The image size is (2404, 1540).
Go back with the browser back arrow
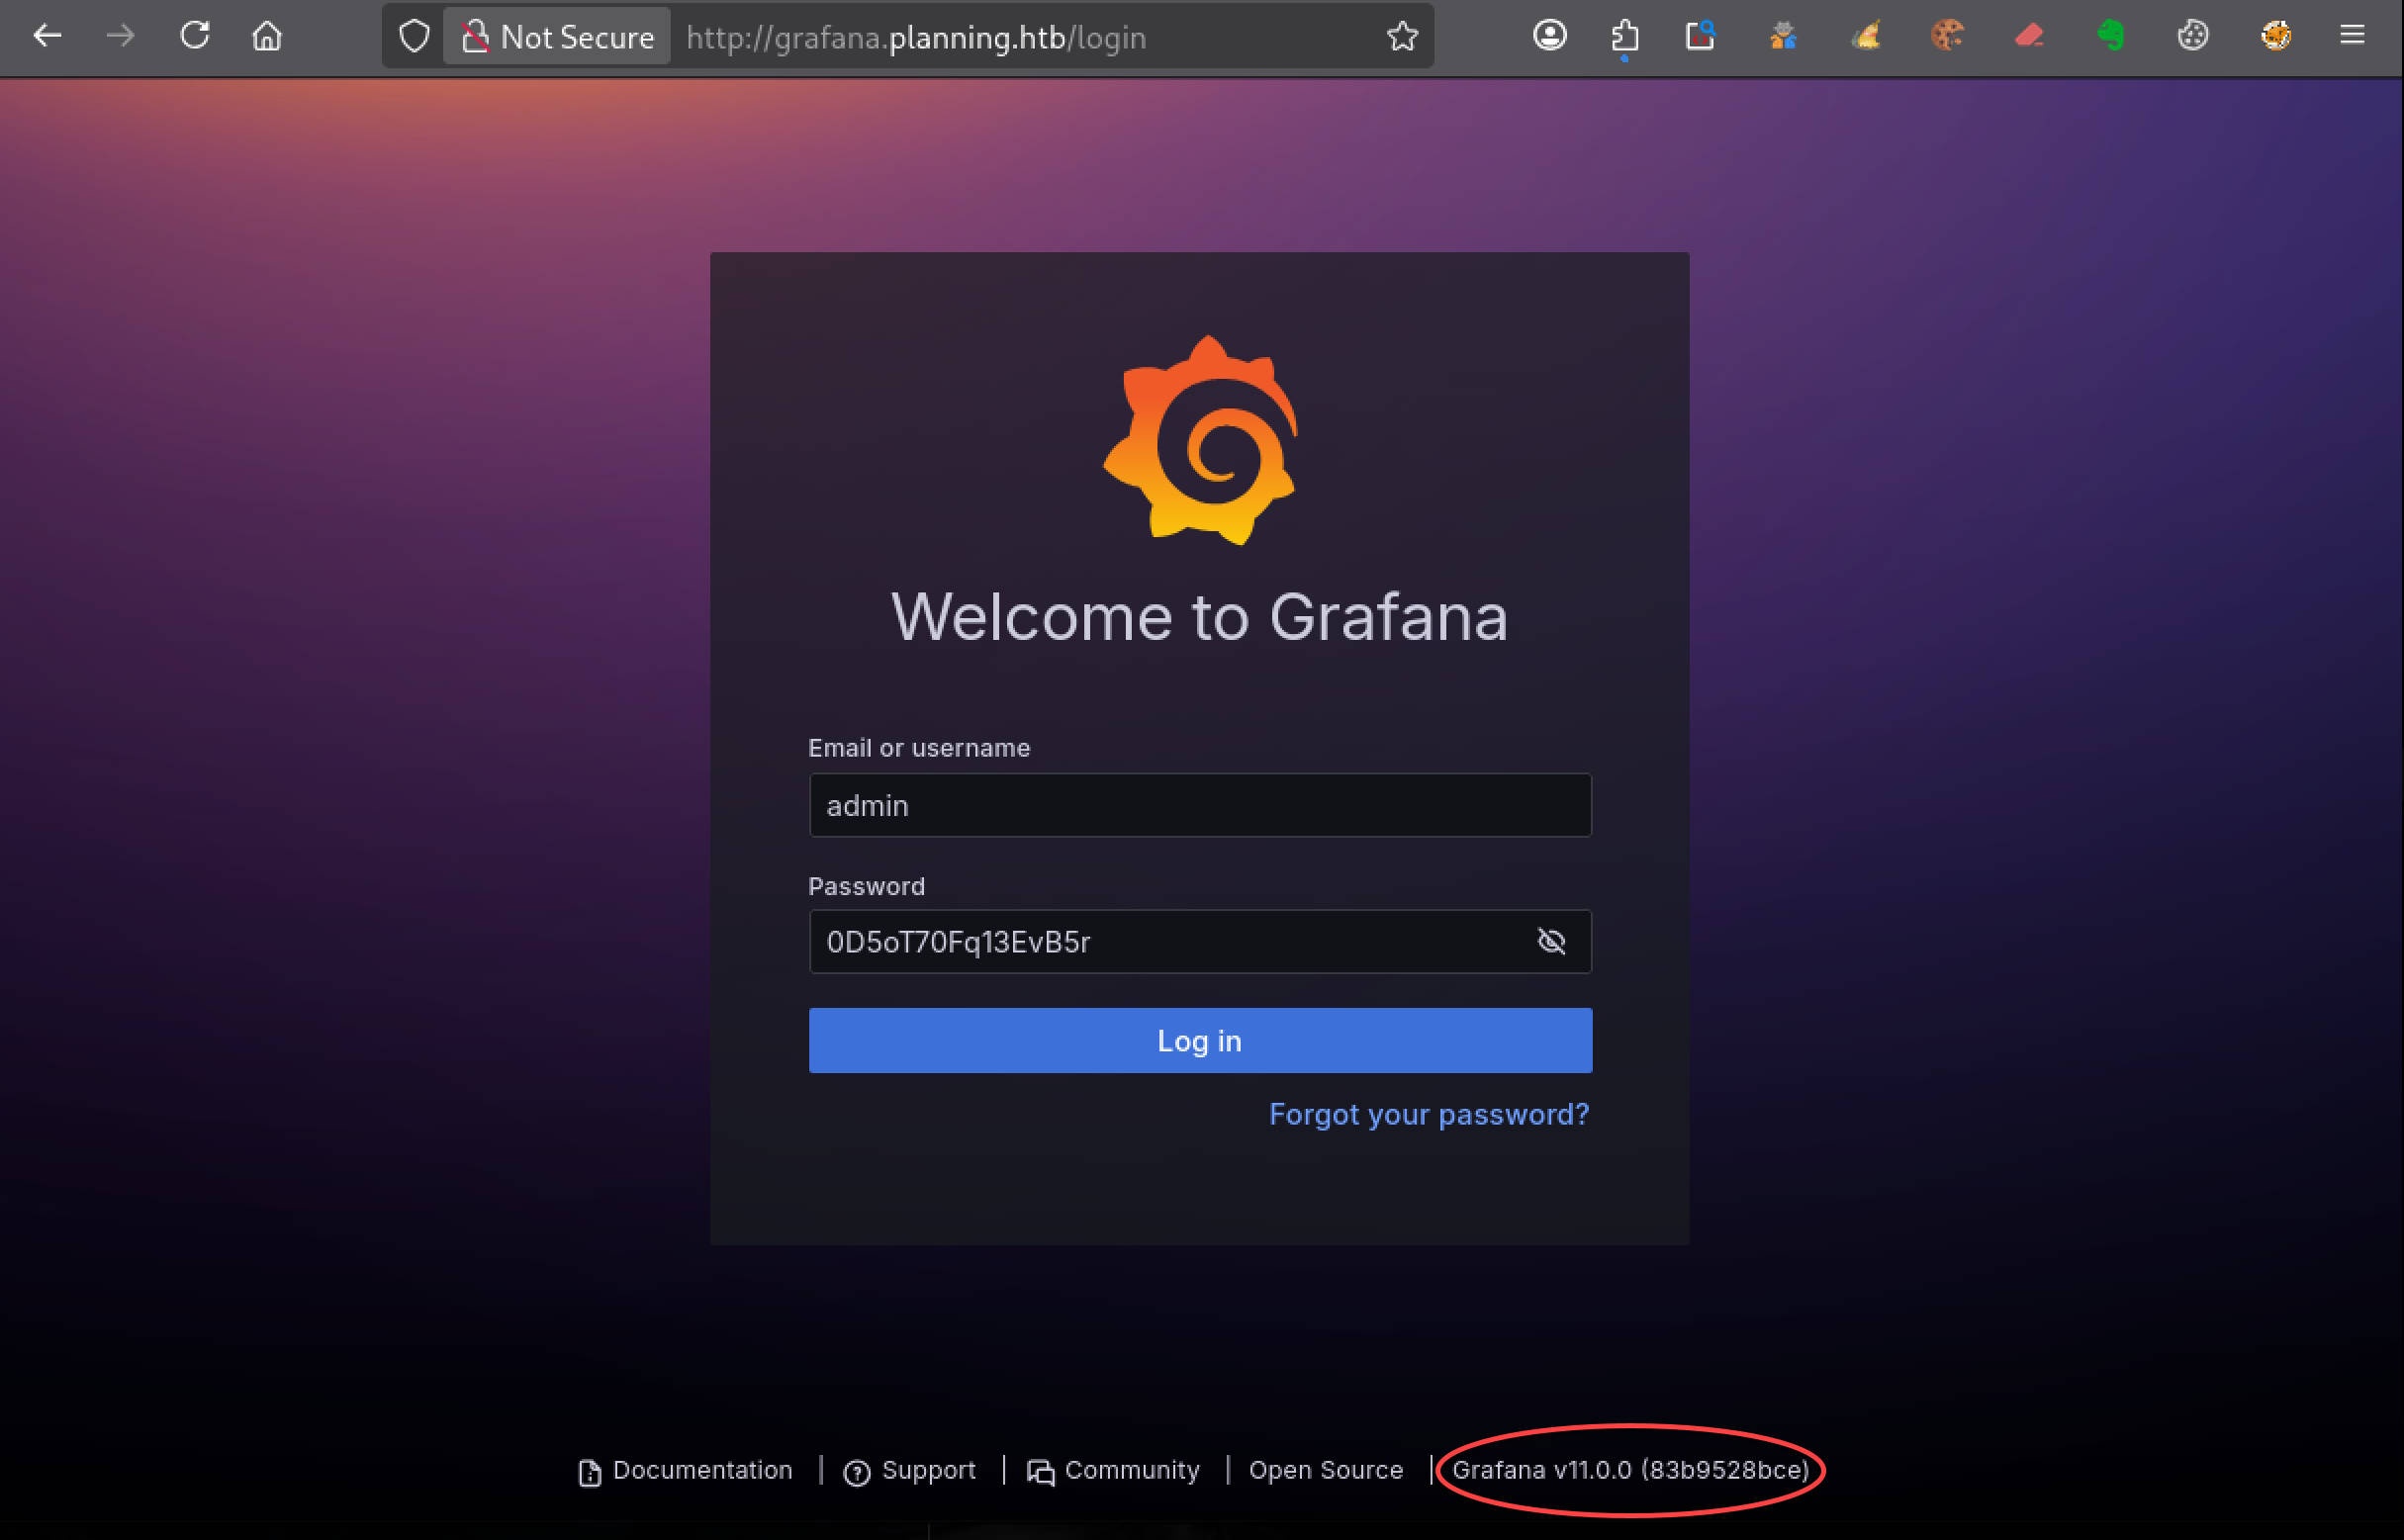click(x=47, y=36)
